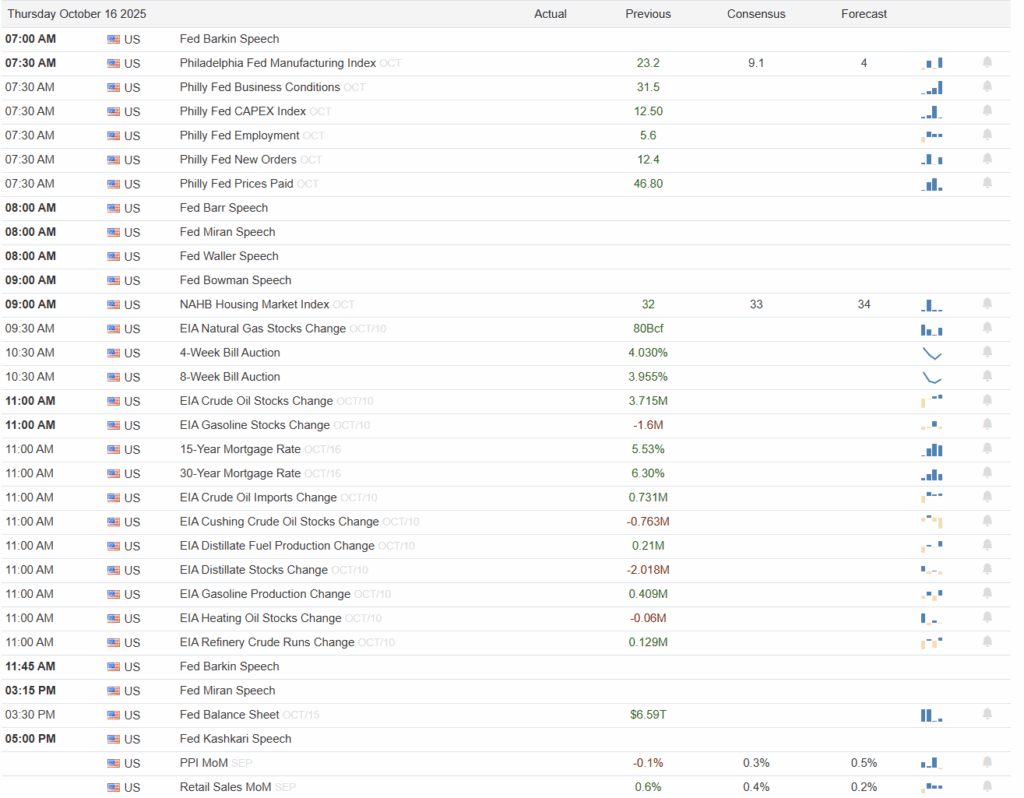The width and height of the screenshot is (1024, 798).
Task: Open the EIA Natural Gas Stocks Change chart icon
Action: click(x=931, y=328)
